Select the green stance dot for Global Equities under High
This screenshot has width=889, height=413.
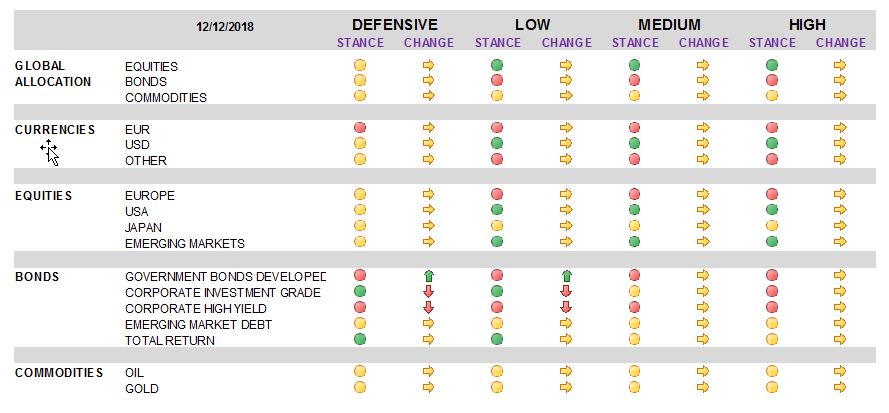tap(772, 65)
